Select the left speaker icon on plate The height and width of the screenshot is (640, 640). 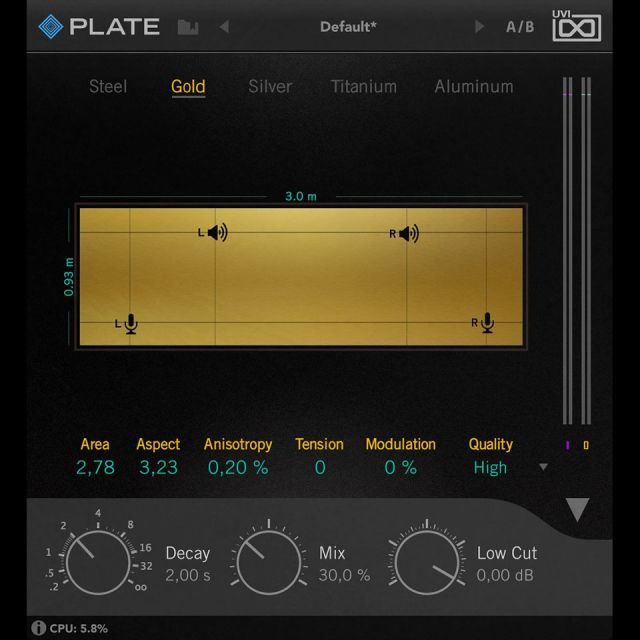tap(216, 233)
